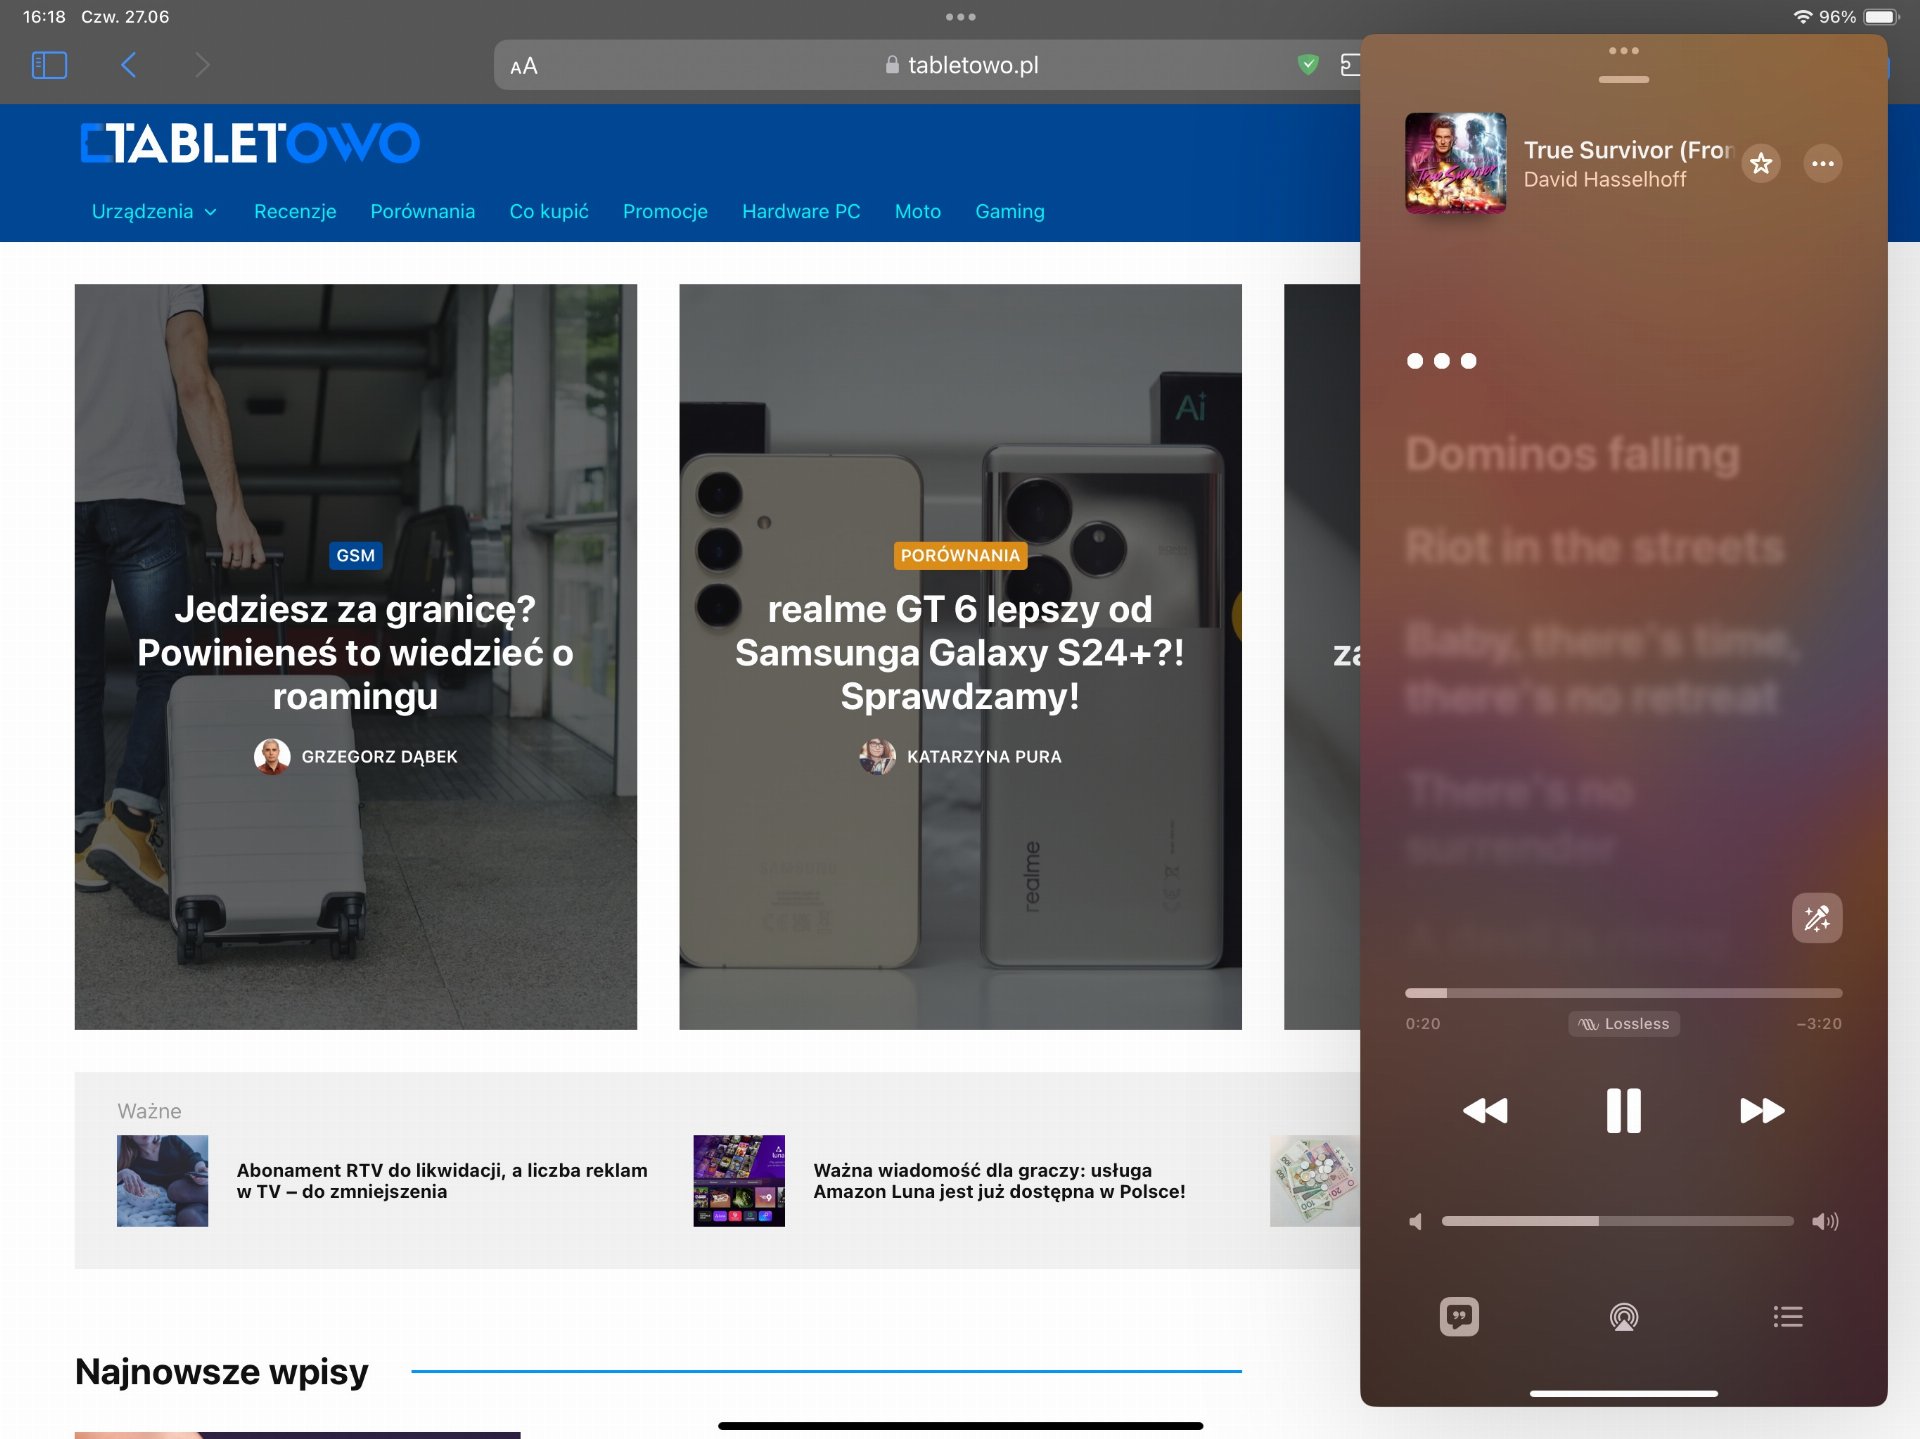Jump to the 'Riot in the streets' lyric
1920x1439 pixels.
(x=1594, y=546)
